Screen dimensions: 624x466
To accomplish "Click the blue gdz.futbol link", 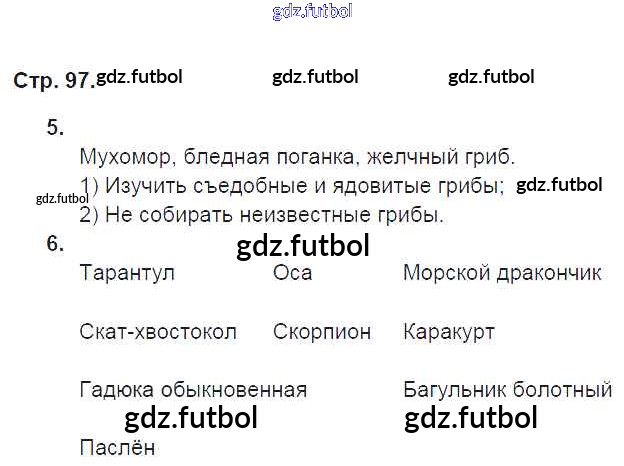I will pyautogui.click(x=312, y=12).
